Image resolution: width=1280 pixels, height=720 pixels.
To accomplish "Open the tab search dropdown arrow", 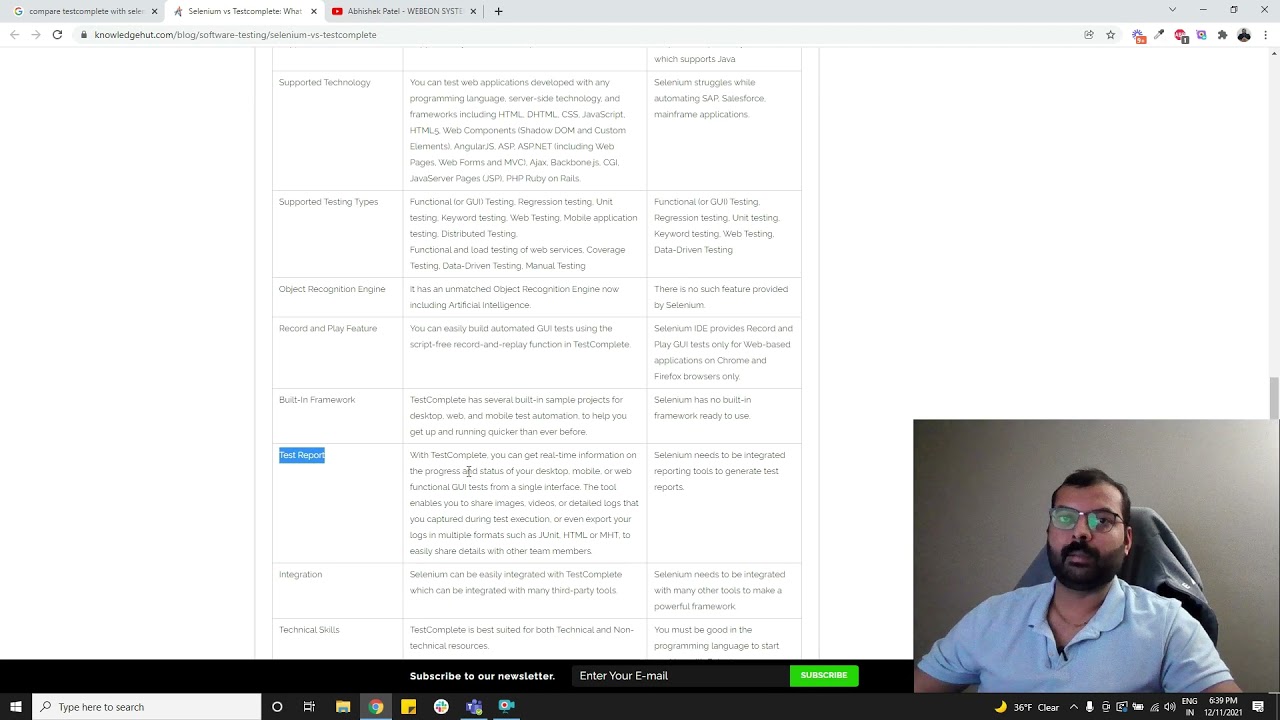I will (1172, 10).
